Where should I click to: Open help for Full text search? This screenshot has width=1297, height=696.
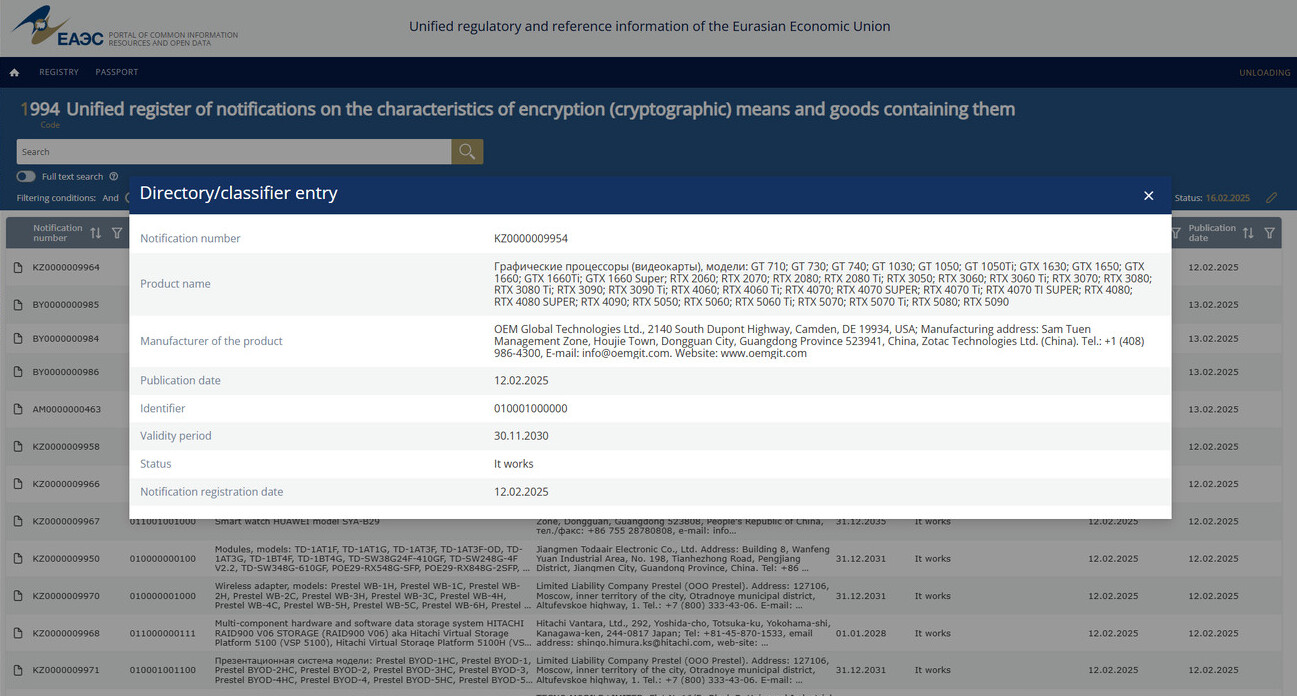[x=114, y=177]
